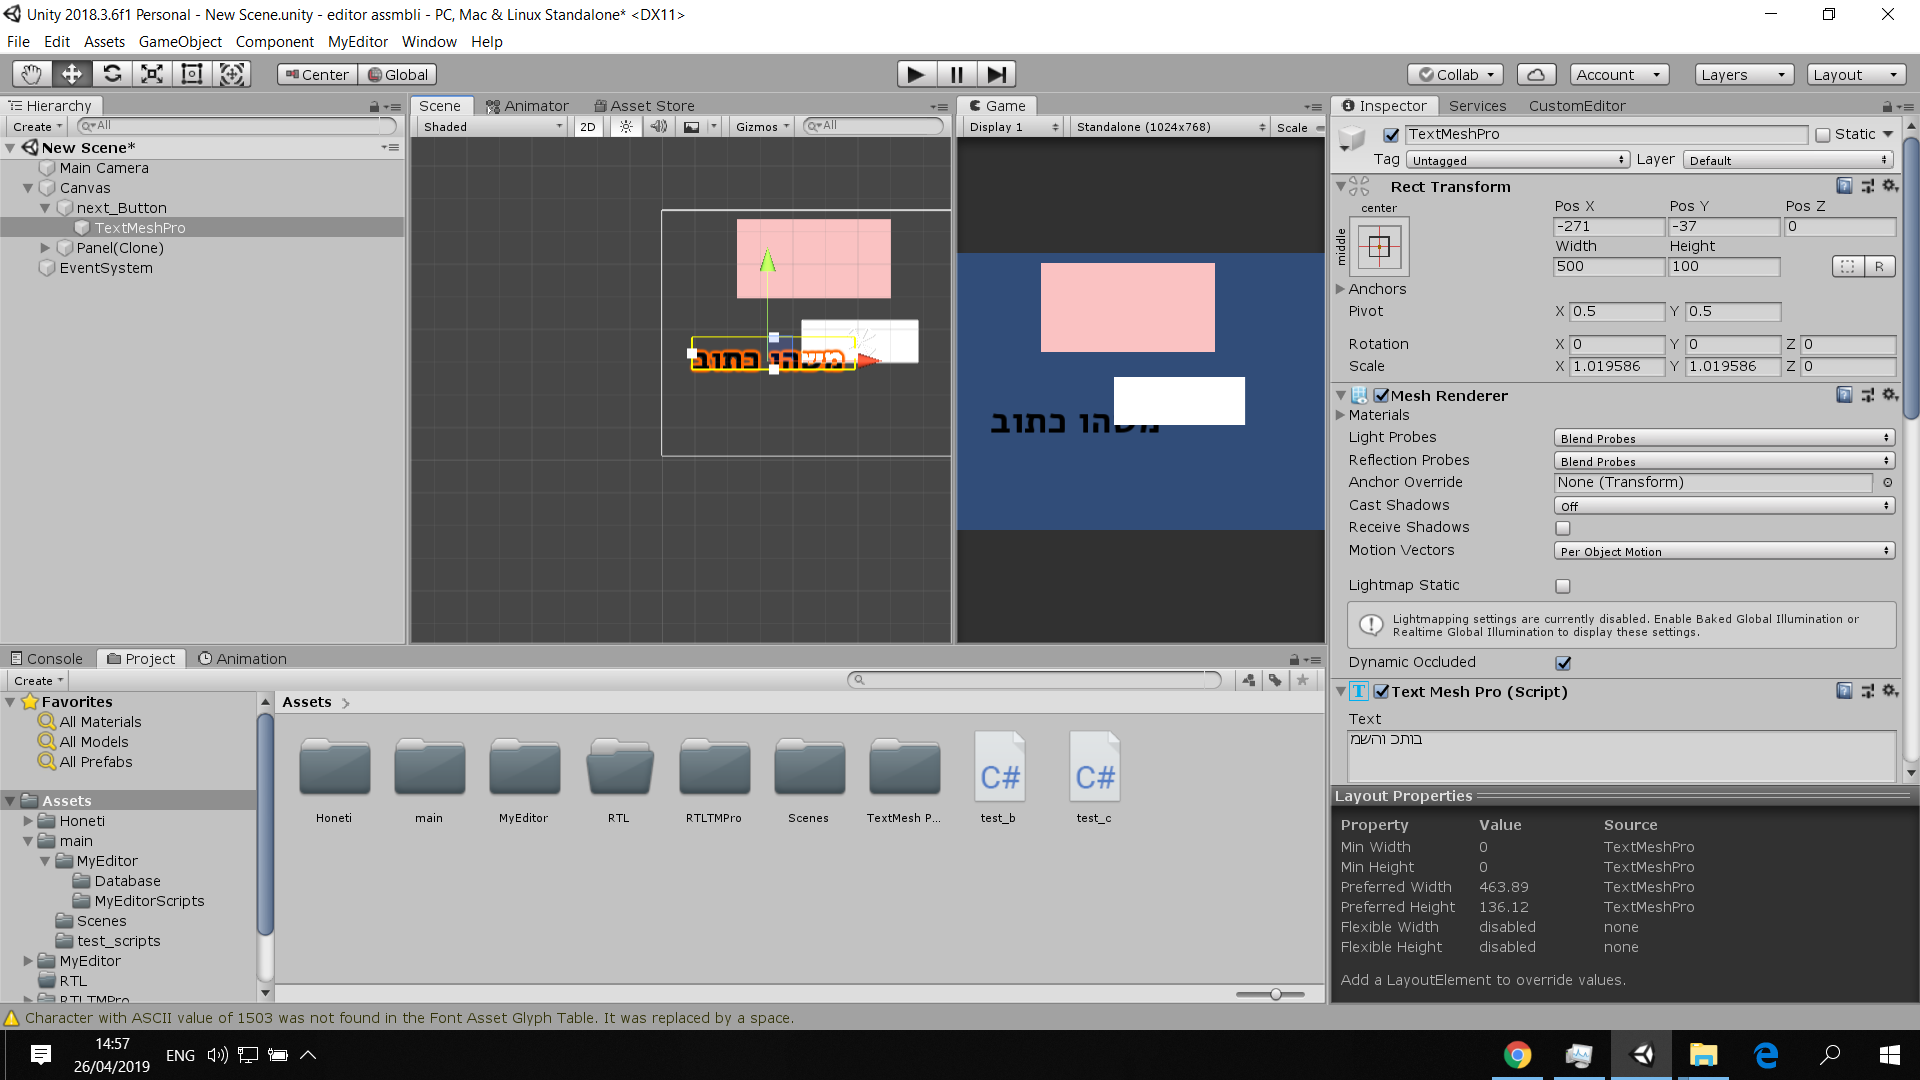Expand the Anchors section
This screenshot has width=1920, height=1080.
1341,289
